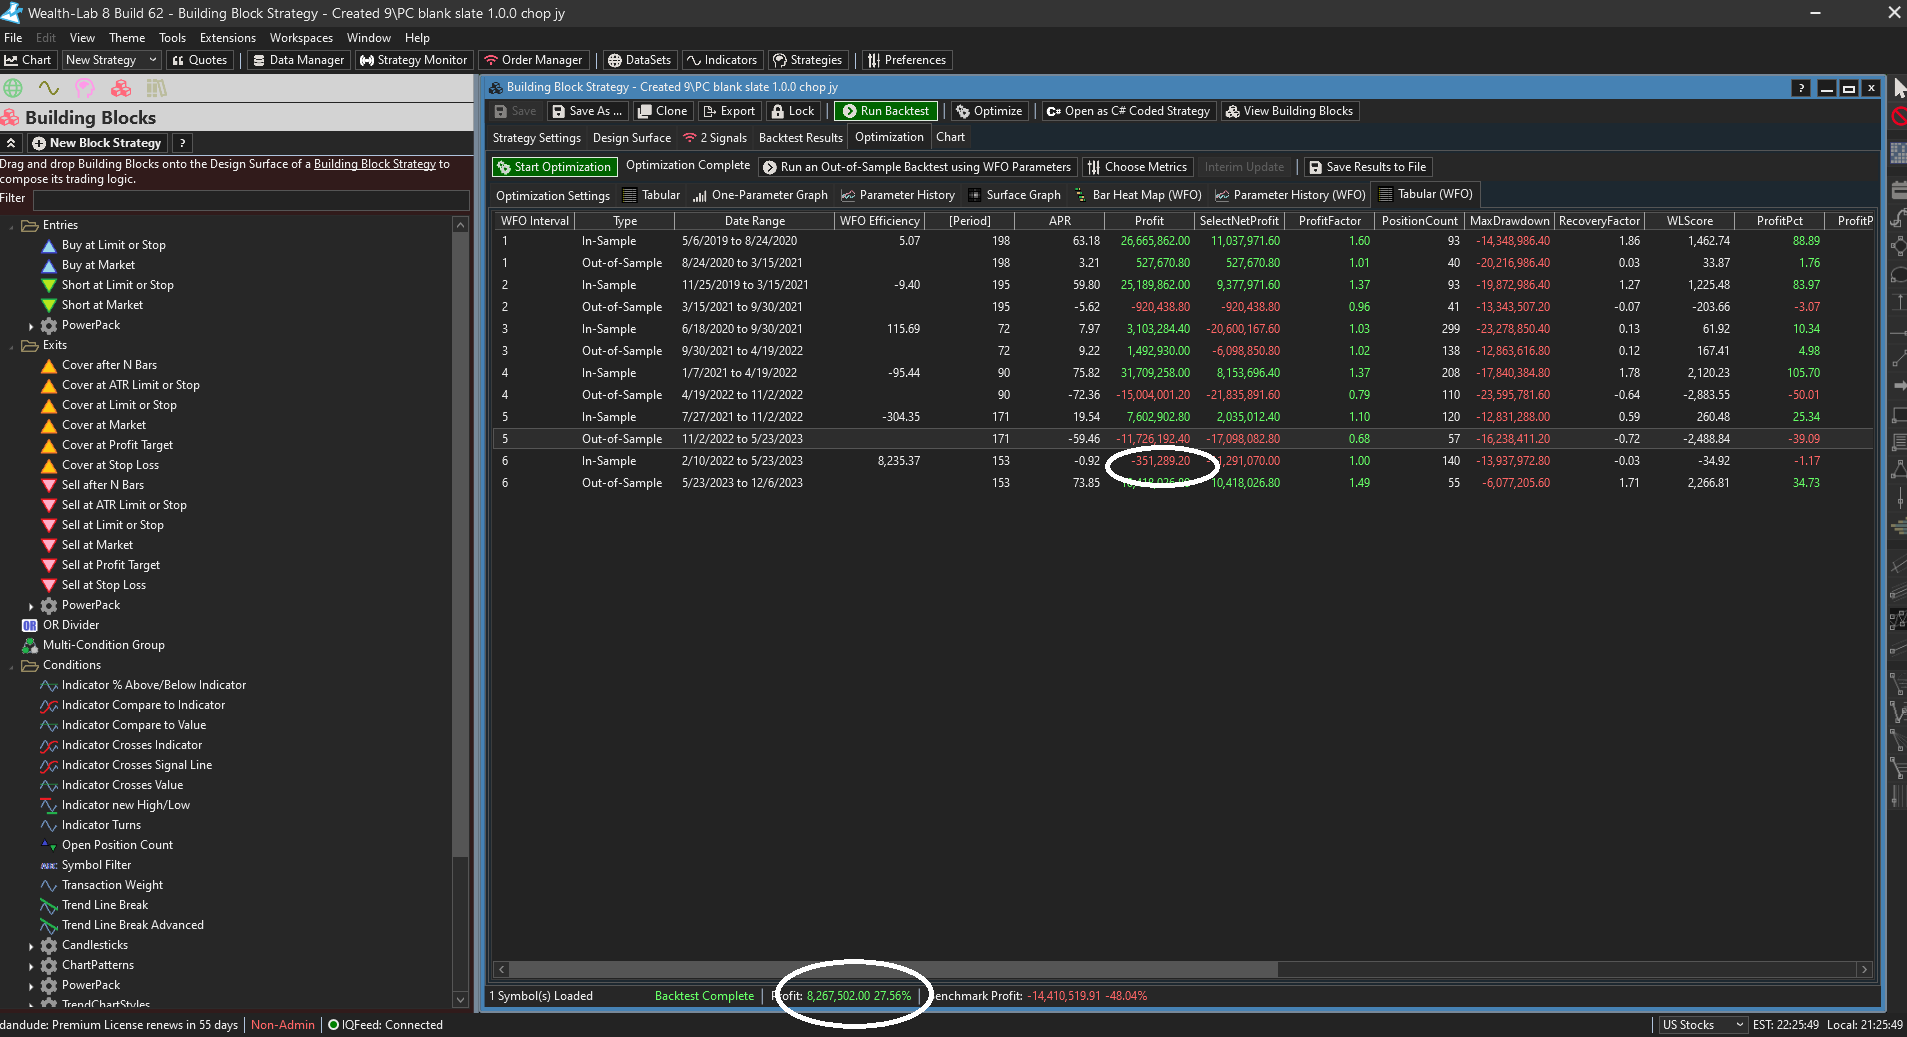Switch to the Backtest Results tab

pyautogui.click(x=800, y=137)
